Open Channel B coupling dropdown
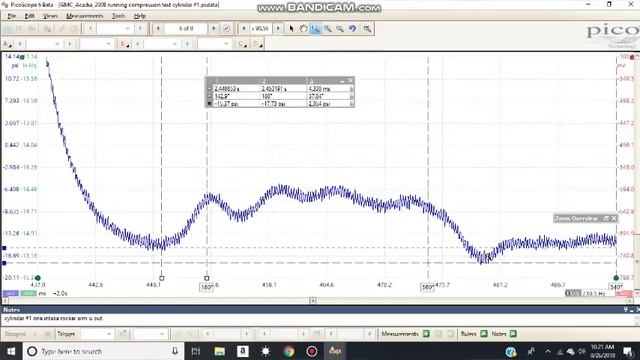This screenshot has width=640, height=360. tap(214, 44)
